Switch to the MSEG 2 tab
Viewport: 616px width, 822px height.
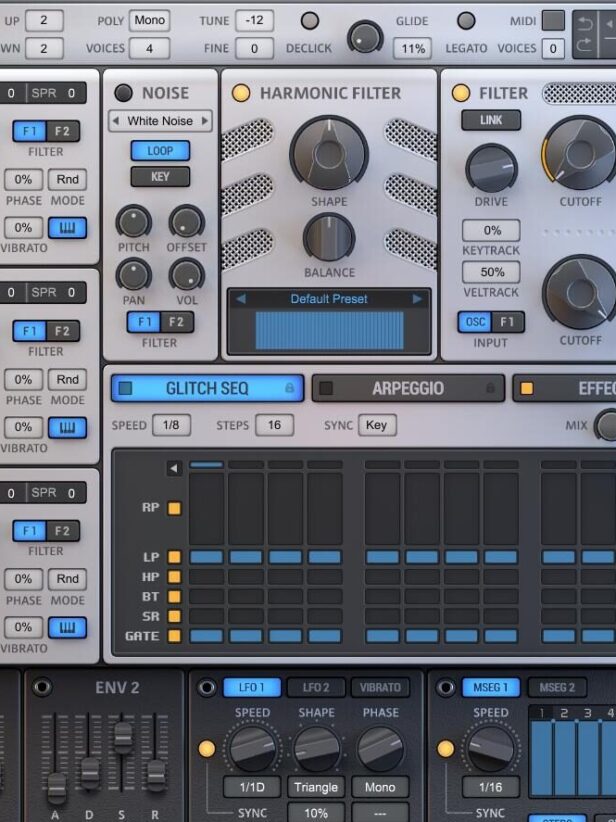point(557,687)
